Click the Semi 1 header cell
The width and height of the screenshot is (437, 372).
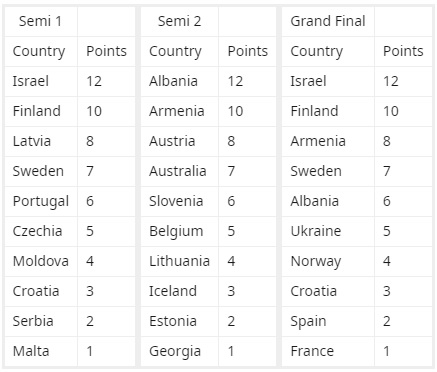(41, 21)
